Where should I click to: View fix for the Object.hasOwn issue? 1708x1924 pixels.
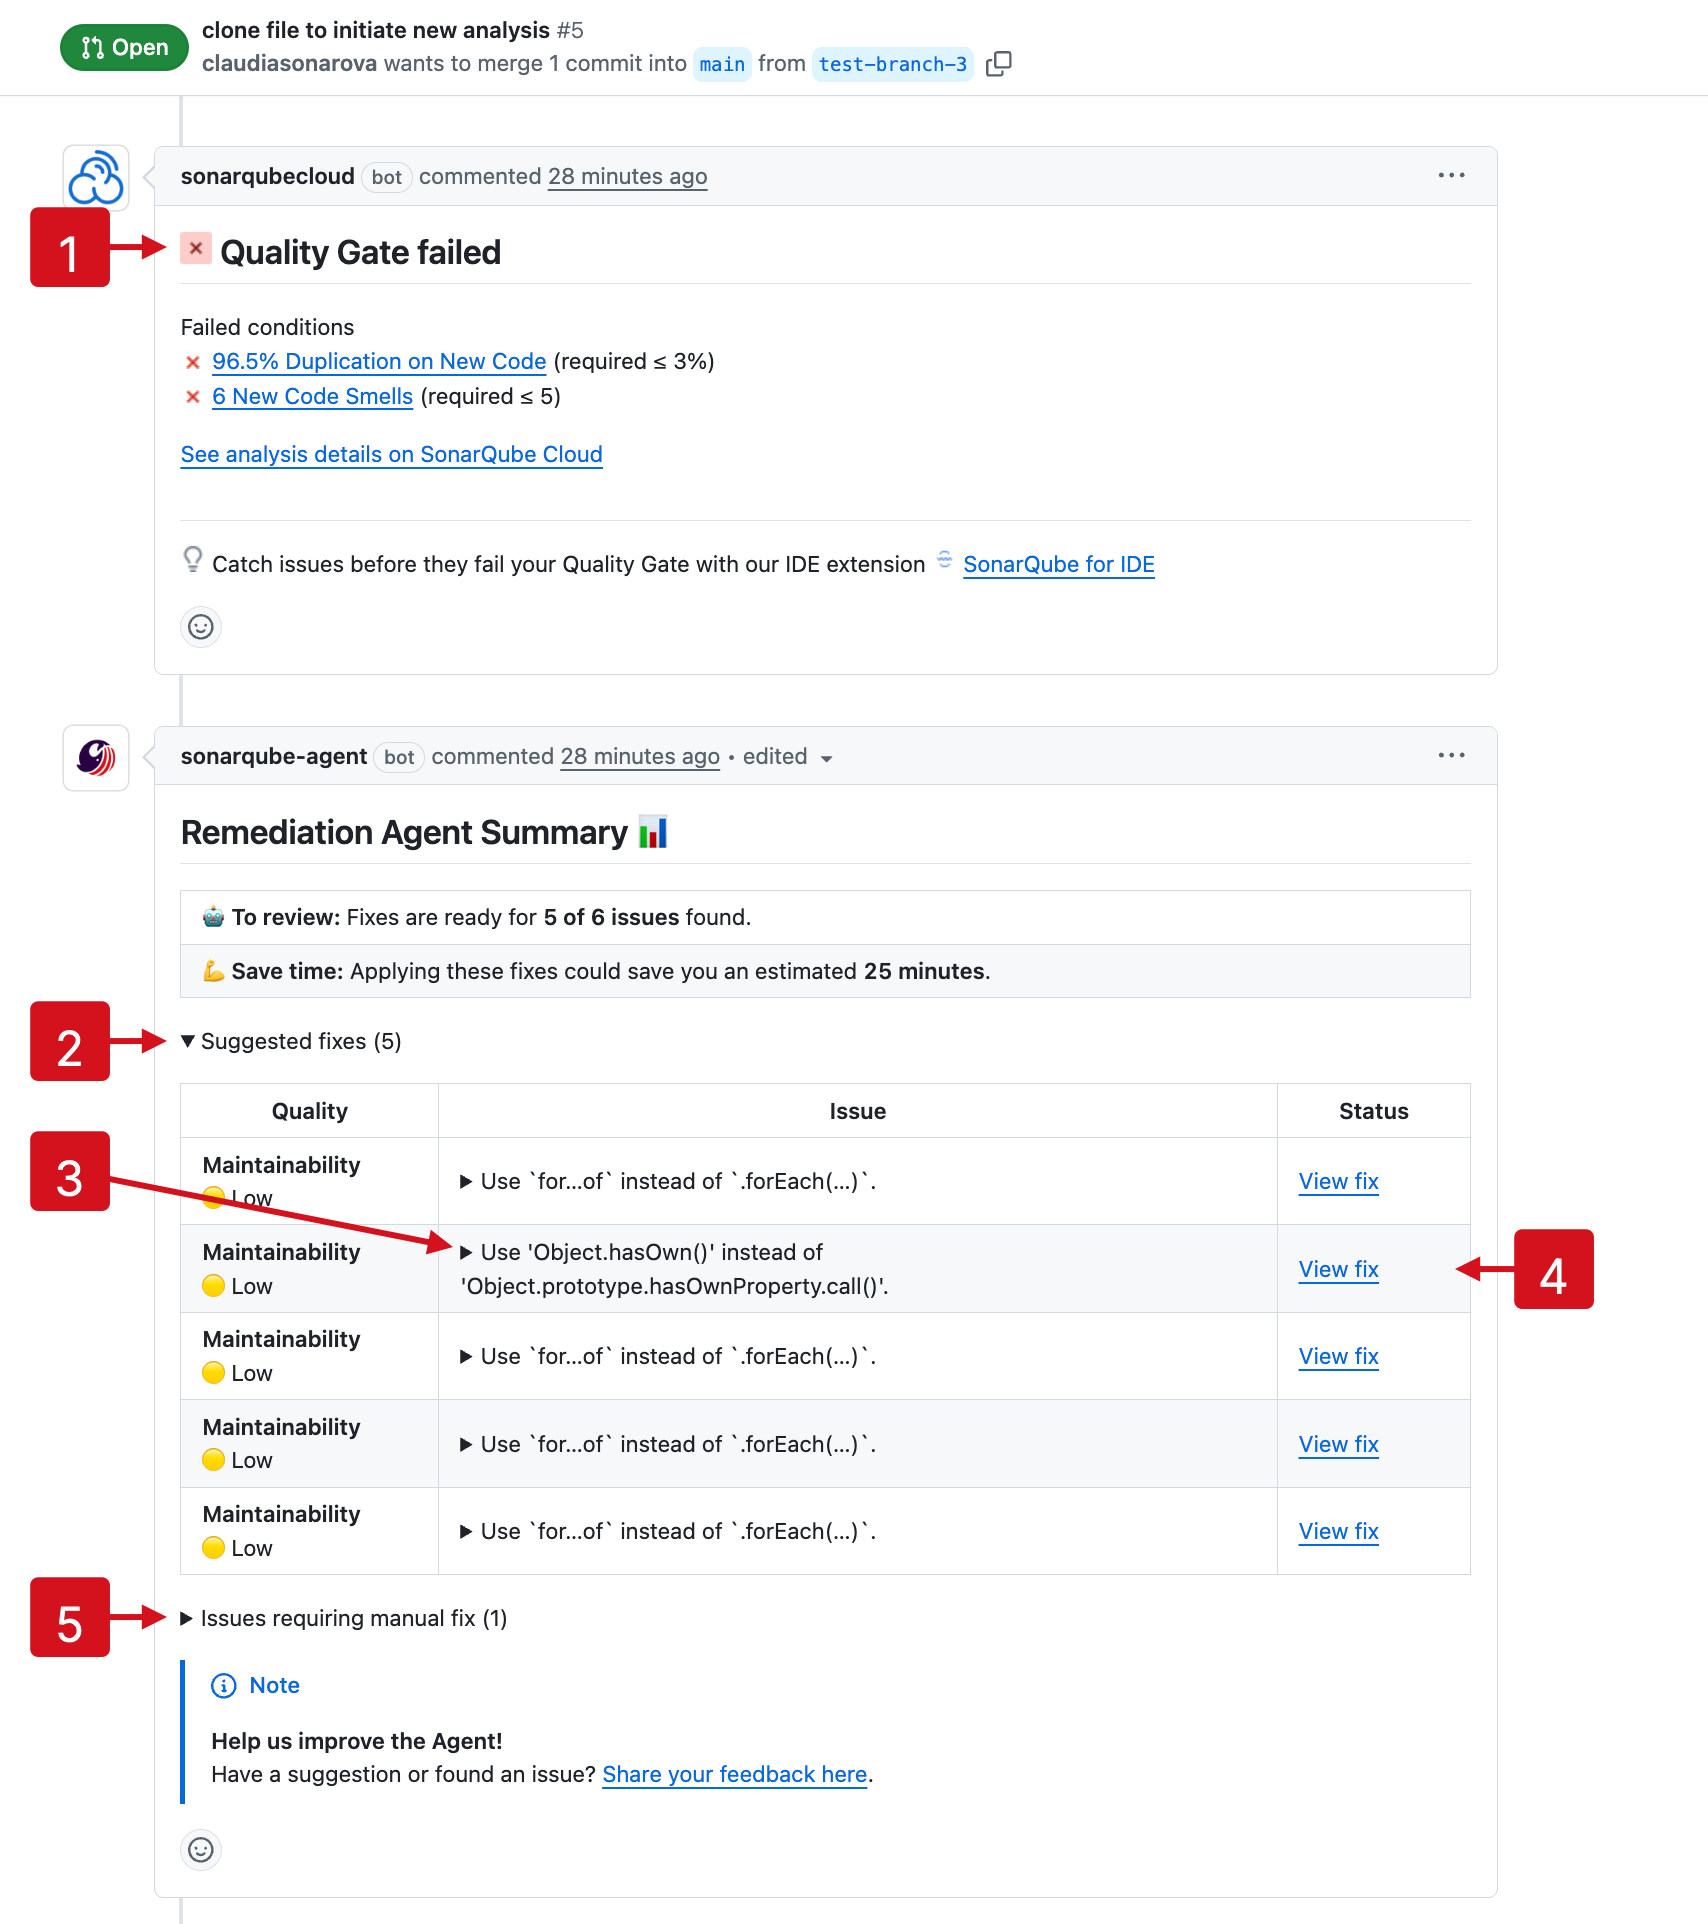click(x=1338, y=1269)
